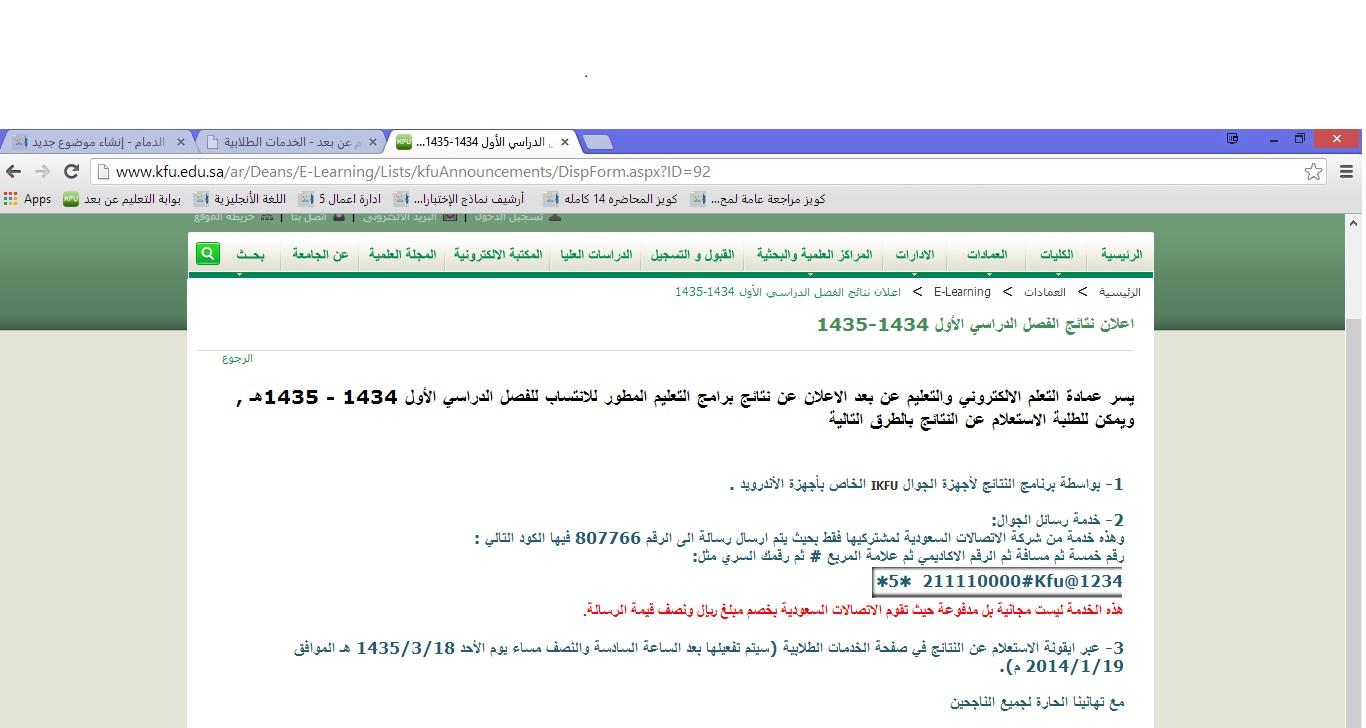Click the green search magnifier icon
The width and height of the screenshot is (1366, 728).
pyautogui.click(x=207, y=254)
